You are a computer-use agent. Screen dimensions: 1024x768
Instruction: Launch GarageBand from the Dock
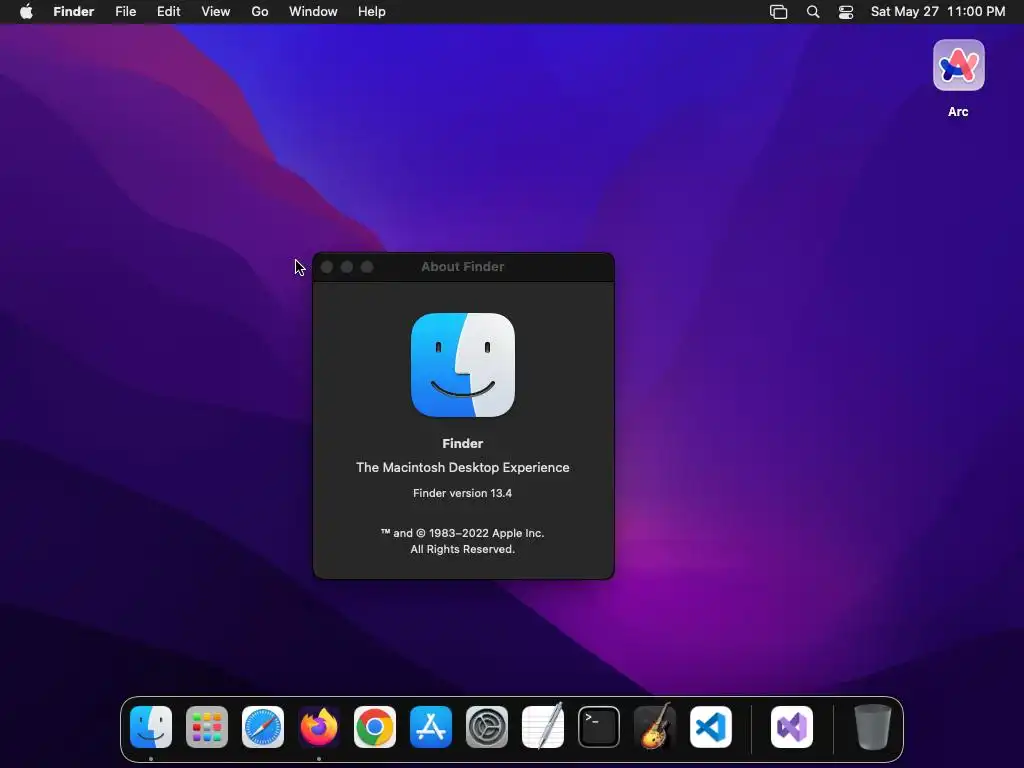tap(655, 726)
